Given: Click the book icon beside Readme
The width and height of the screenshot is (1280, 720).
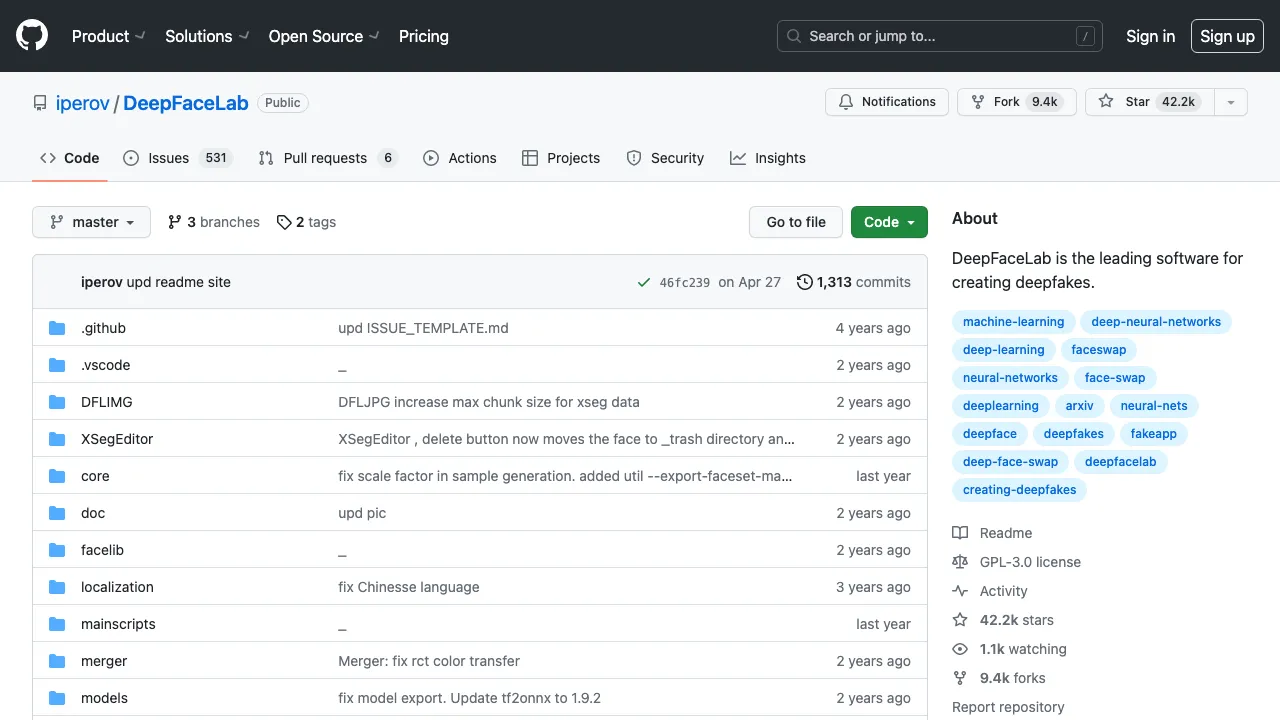Looking at the screenshot, I should click(x=960, y=533).
